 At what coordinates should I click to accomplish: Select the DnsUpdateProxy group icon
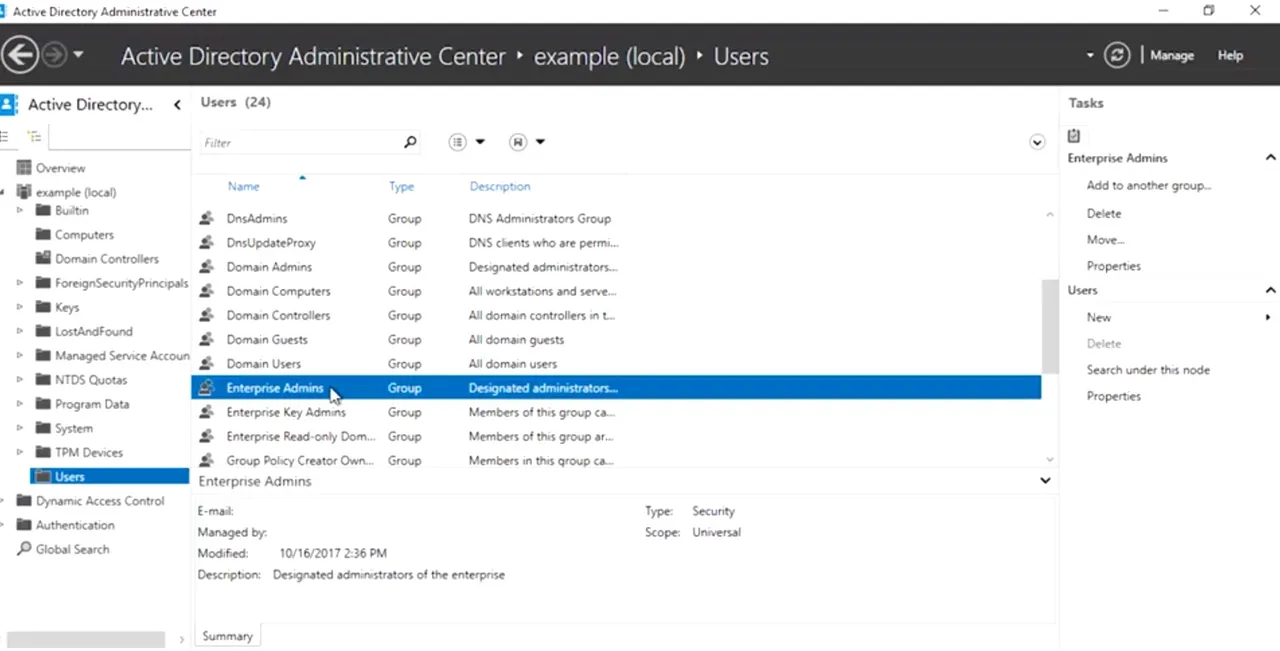click(x=206, y=242)
